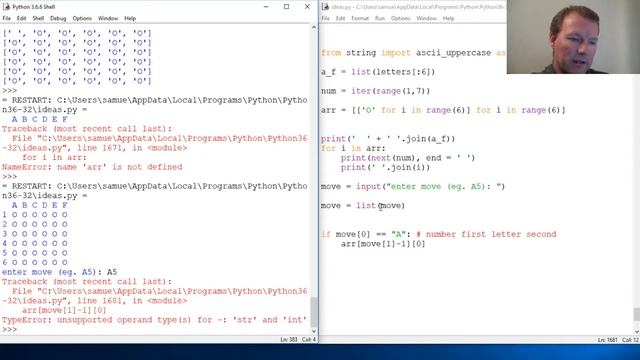
Task: Click NameError message line in Shell
Action: (92, 167)
